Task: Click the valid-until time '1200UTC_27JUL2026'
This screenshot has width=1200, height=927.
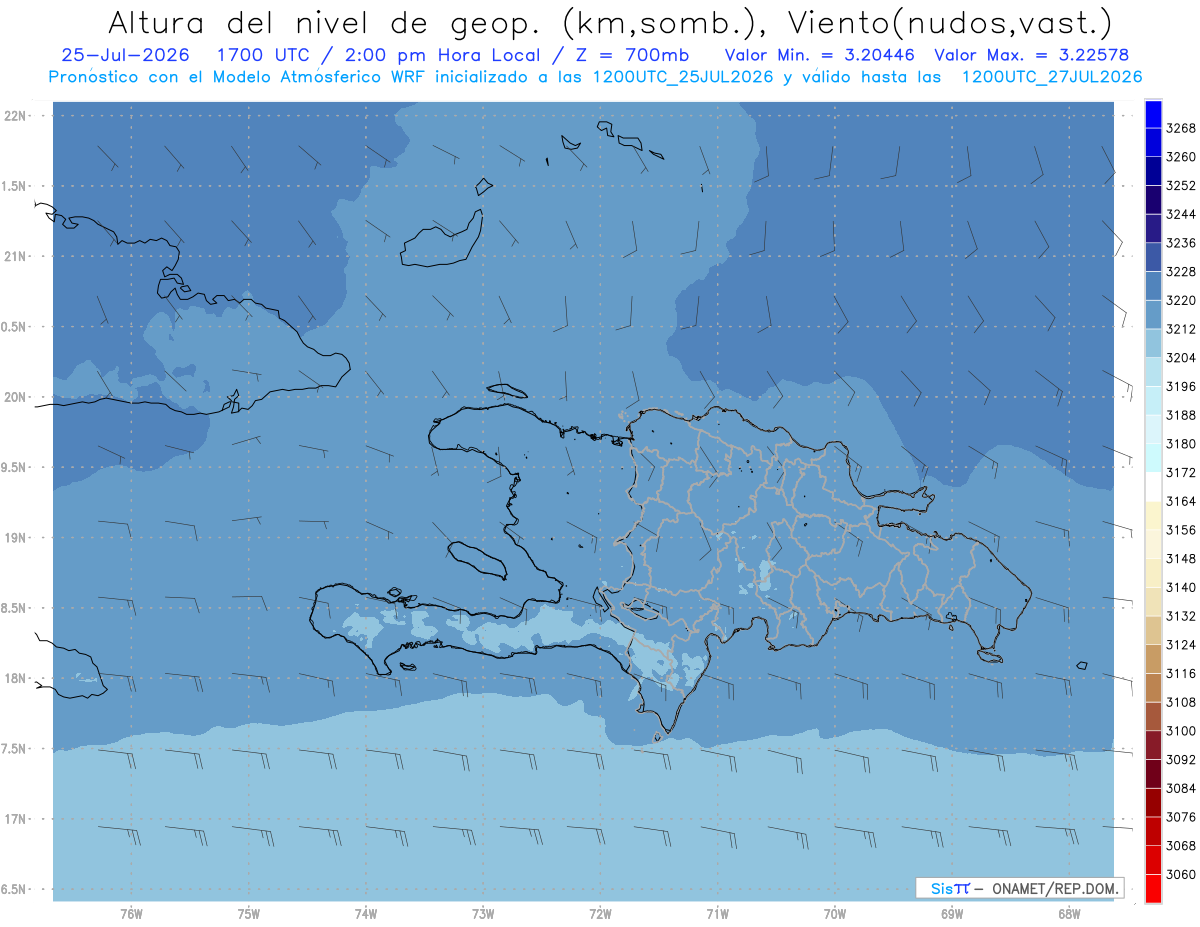Action: (1051, 77)
